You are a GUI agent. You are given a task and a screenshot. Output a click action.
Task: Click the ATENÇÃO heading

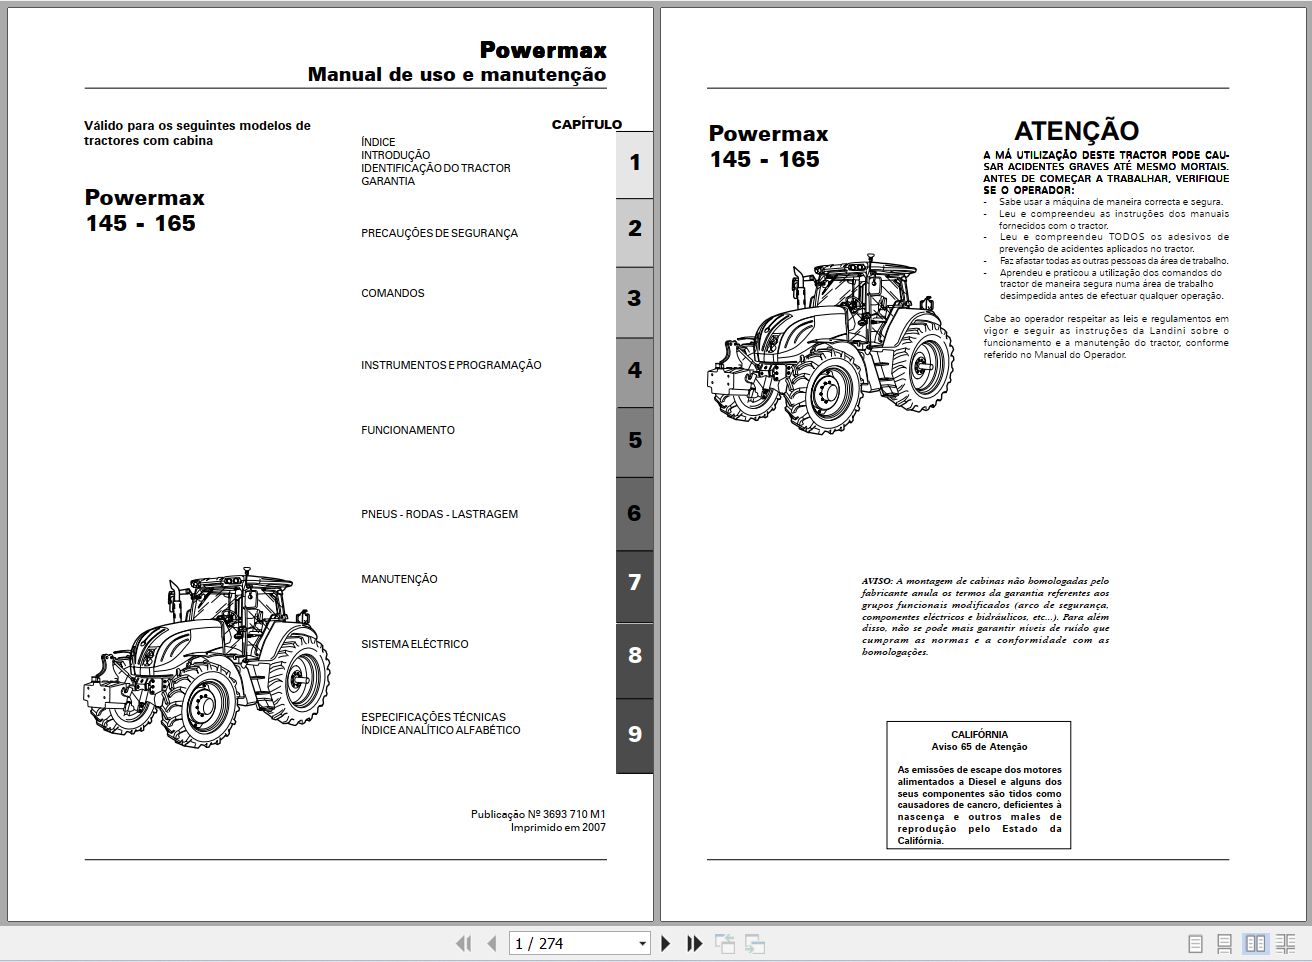1076,131
